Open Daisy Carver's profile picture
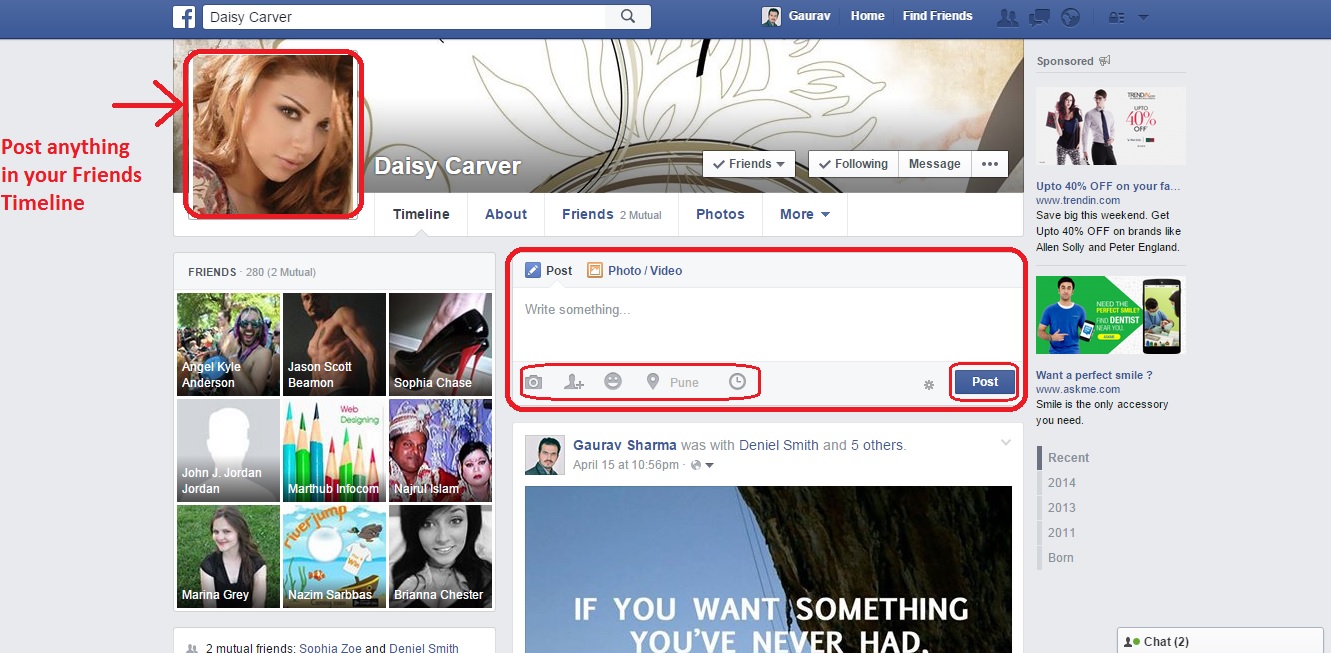The width and height of the screenshot is (1331, 653). (273, 134)
